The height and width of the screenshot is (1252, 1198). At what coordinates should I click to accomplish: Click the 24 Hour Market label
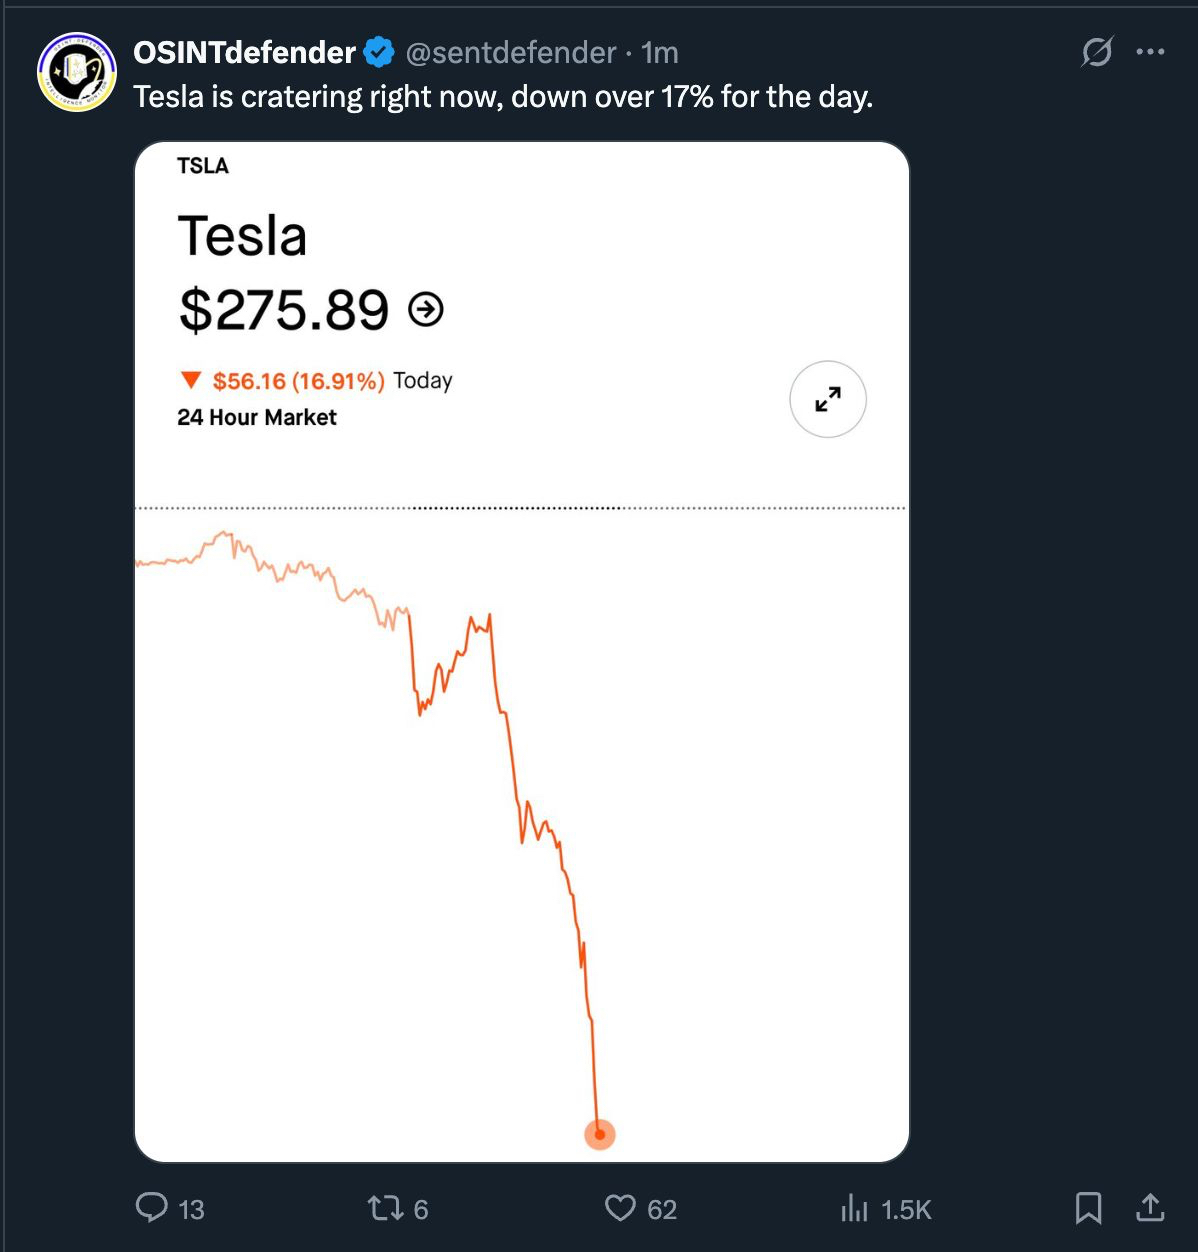[x=257, y=417]
